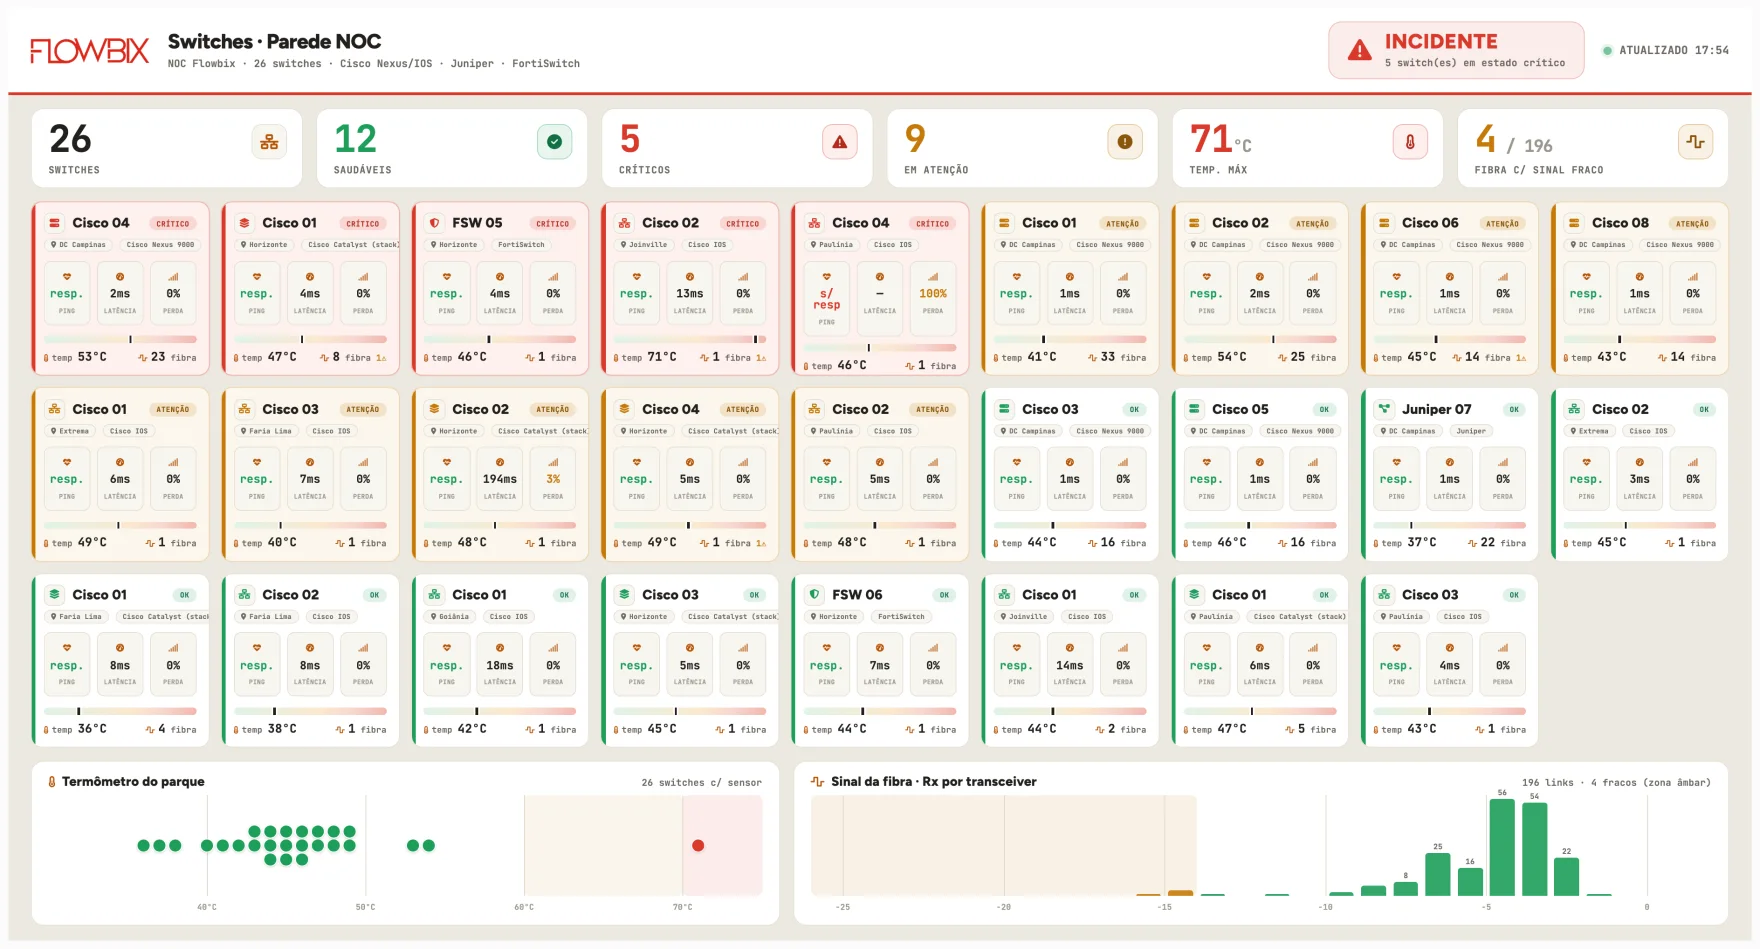Click the fiber pulse icon beside 33 fibra
The height and width of the screenshot is (949, 1760).
click(x=1092, y=357)
